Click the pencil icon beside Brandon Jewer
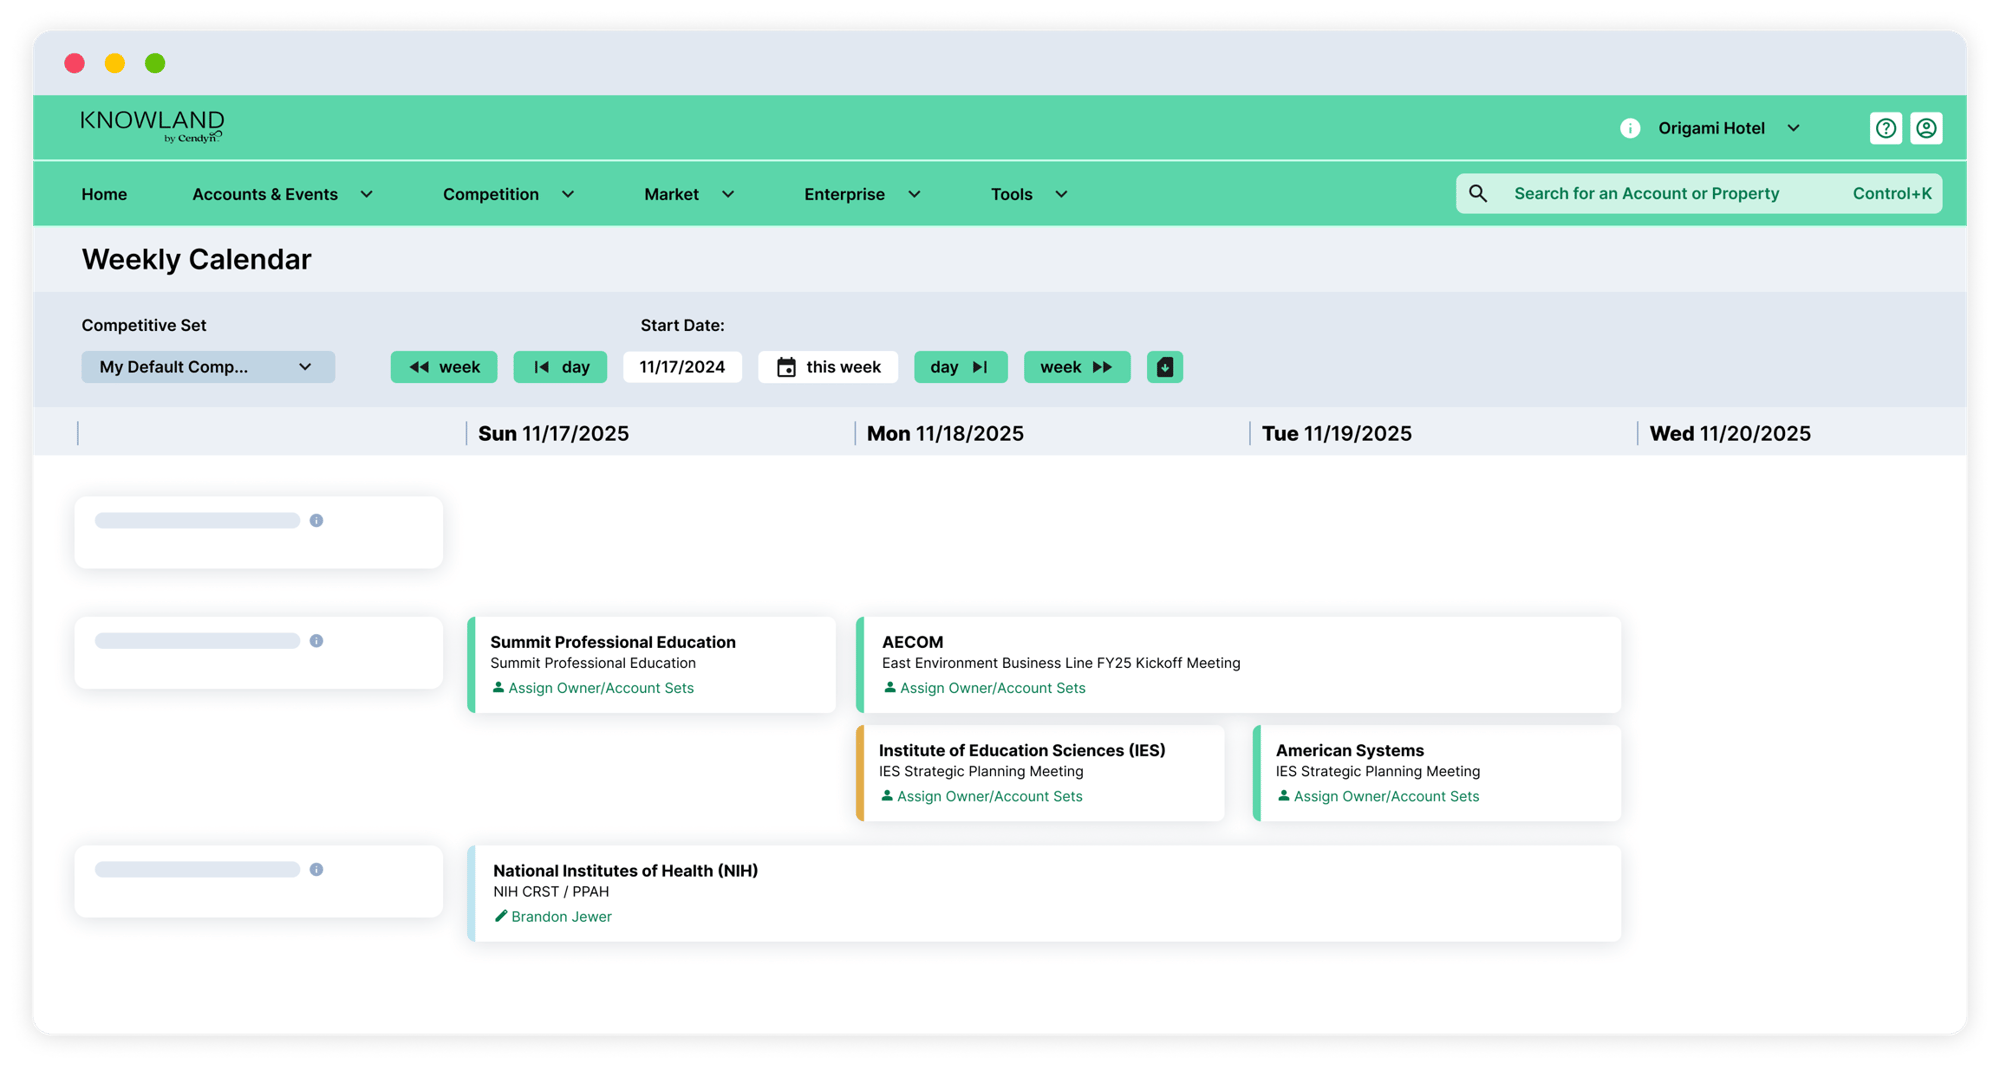Viewport: 2000px width, 1069px height. tap(501, 916)
